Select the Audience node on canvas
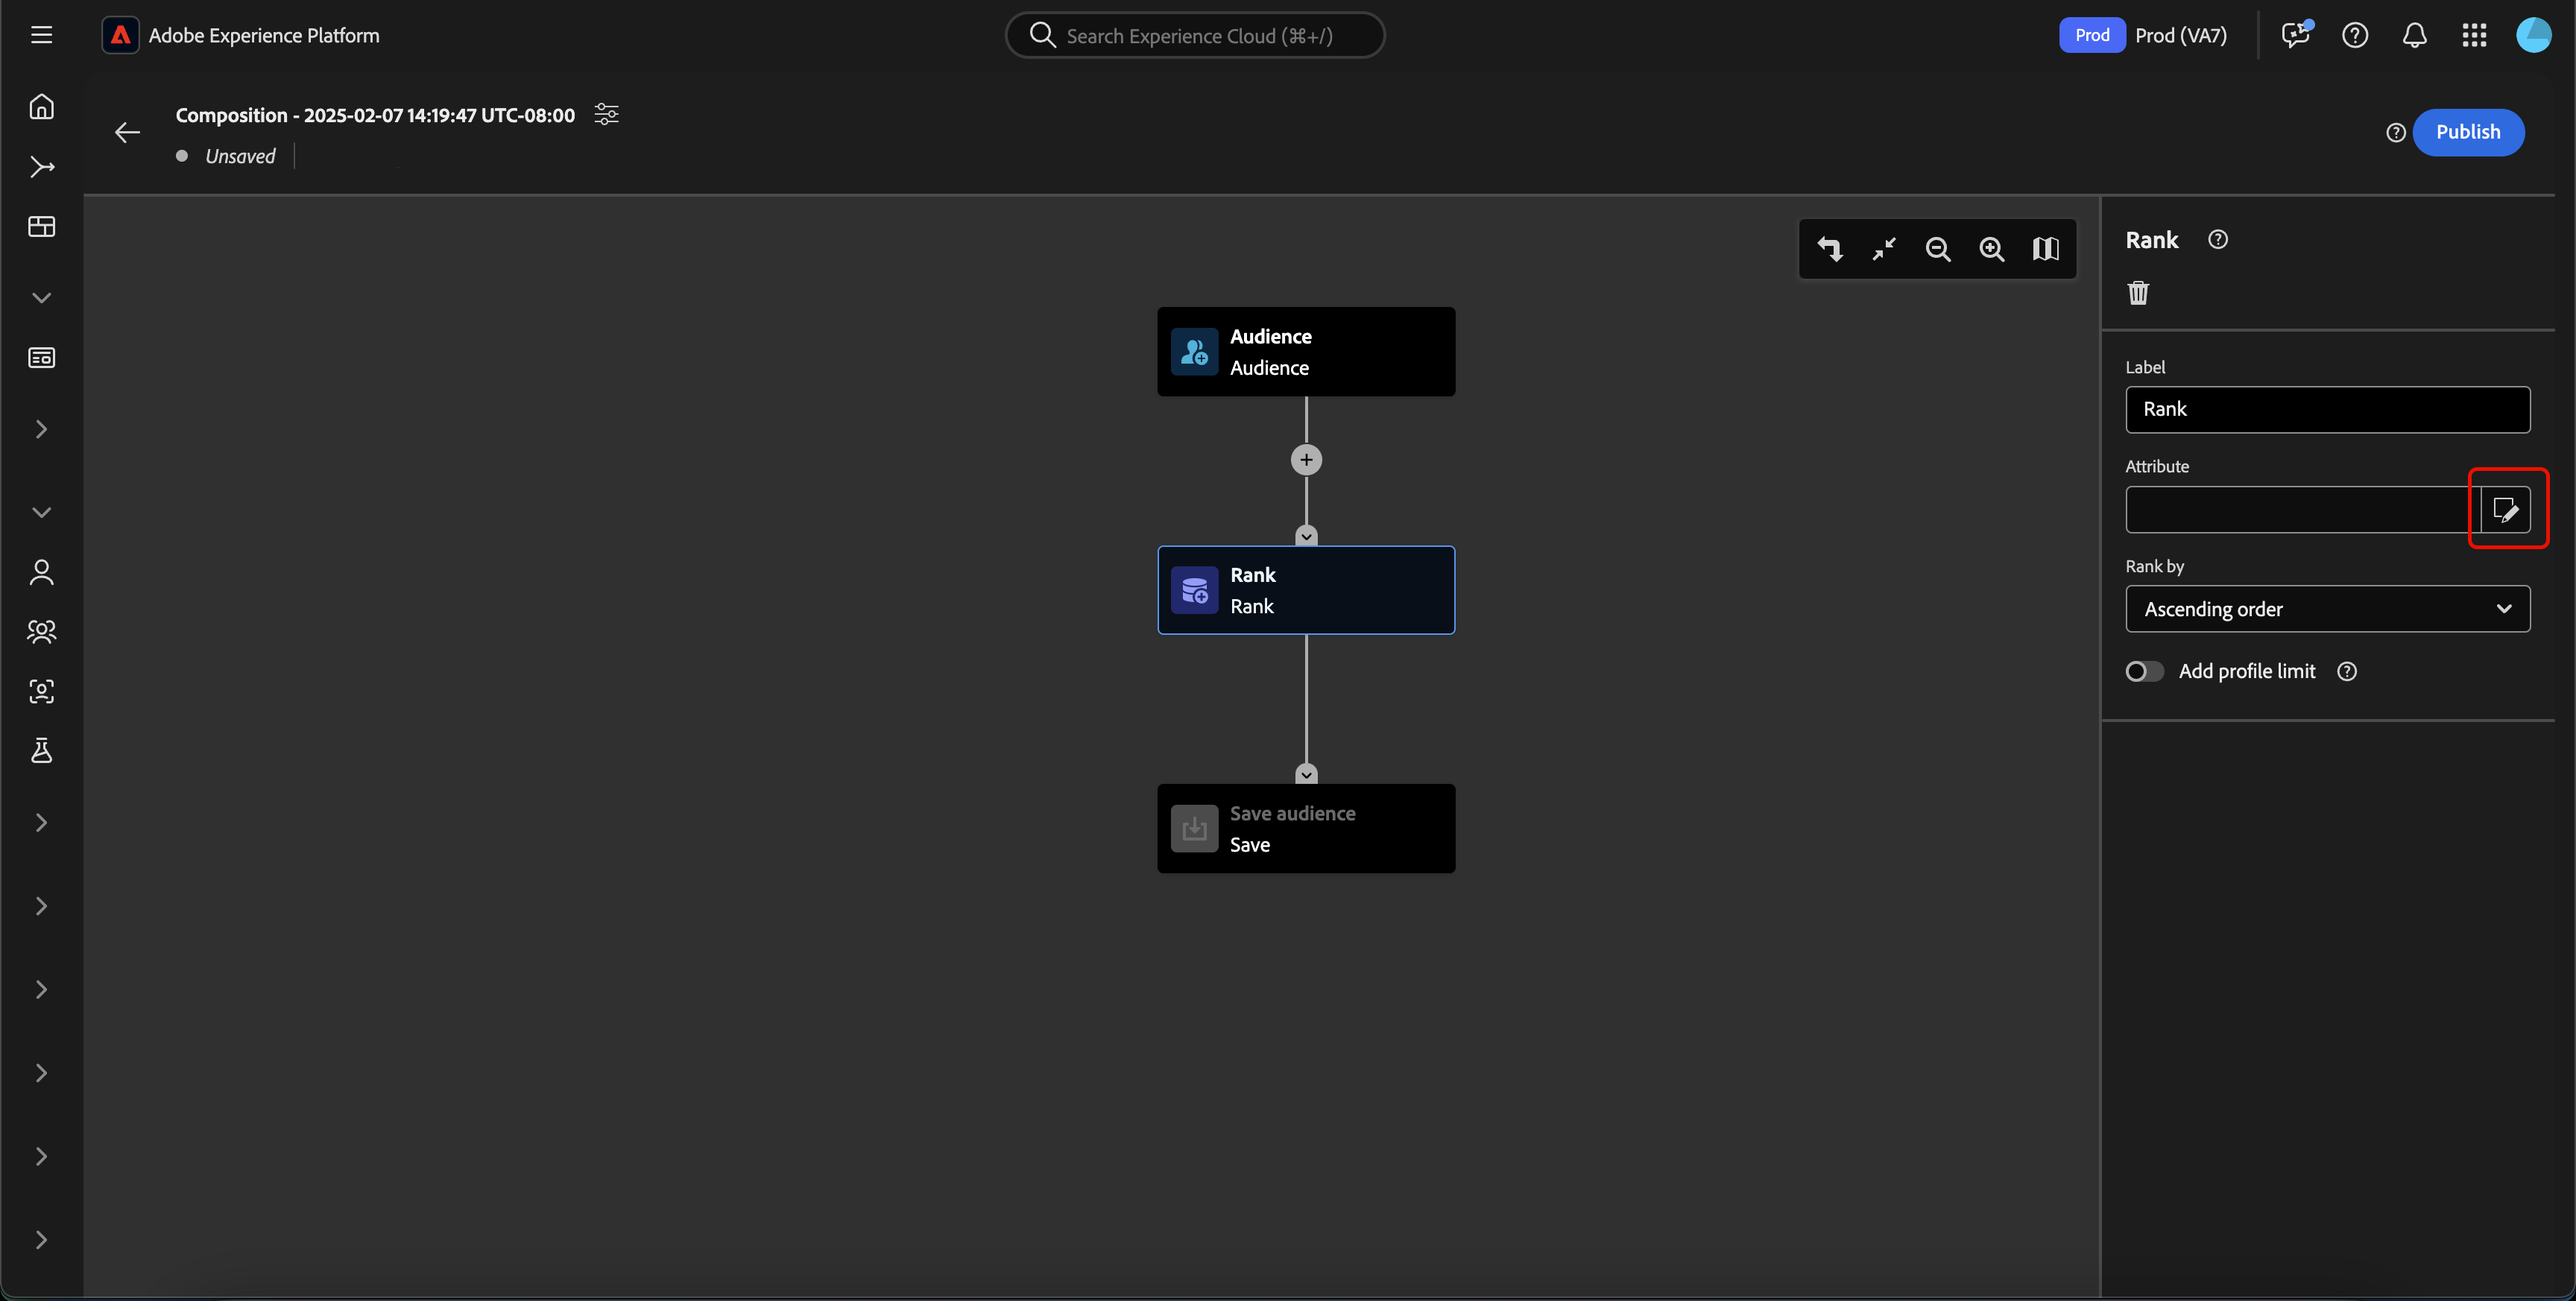 pyautogui.click(x=1306, y=352)
